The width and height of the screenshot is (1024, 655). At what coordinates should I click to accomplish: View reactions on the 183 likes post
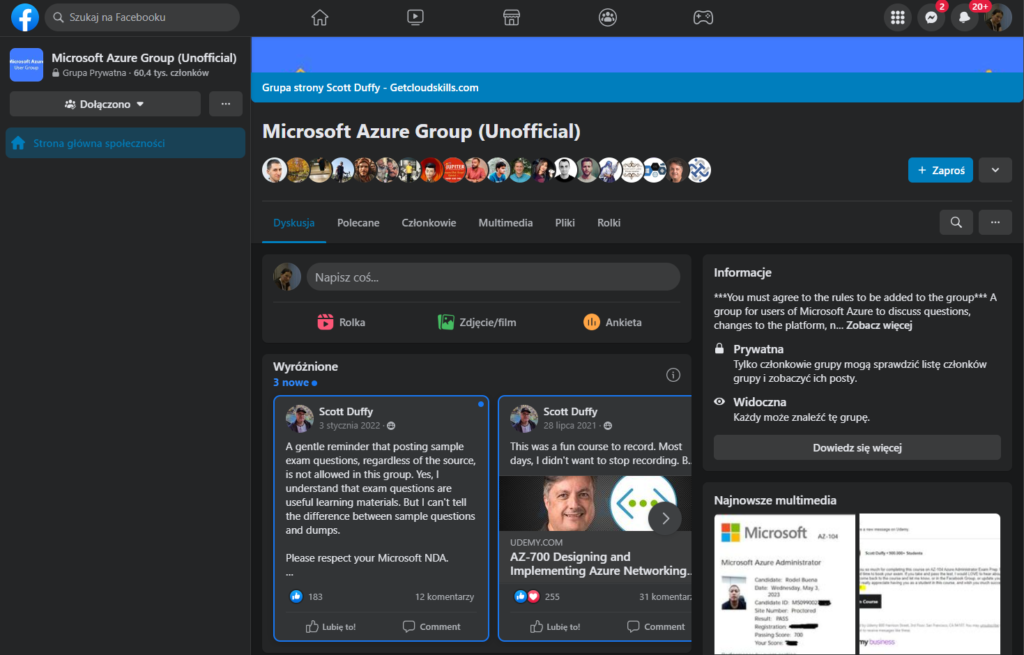coord(306,596)
